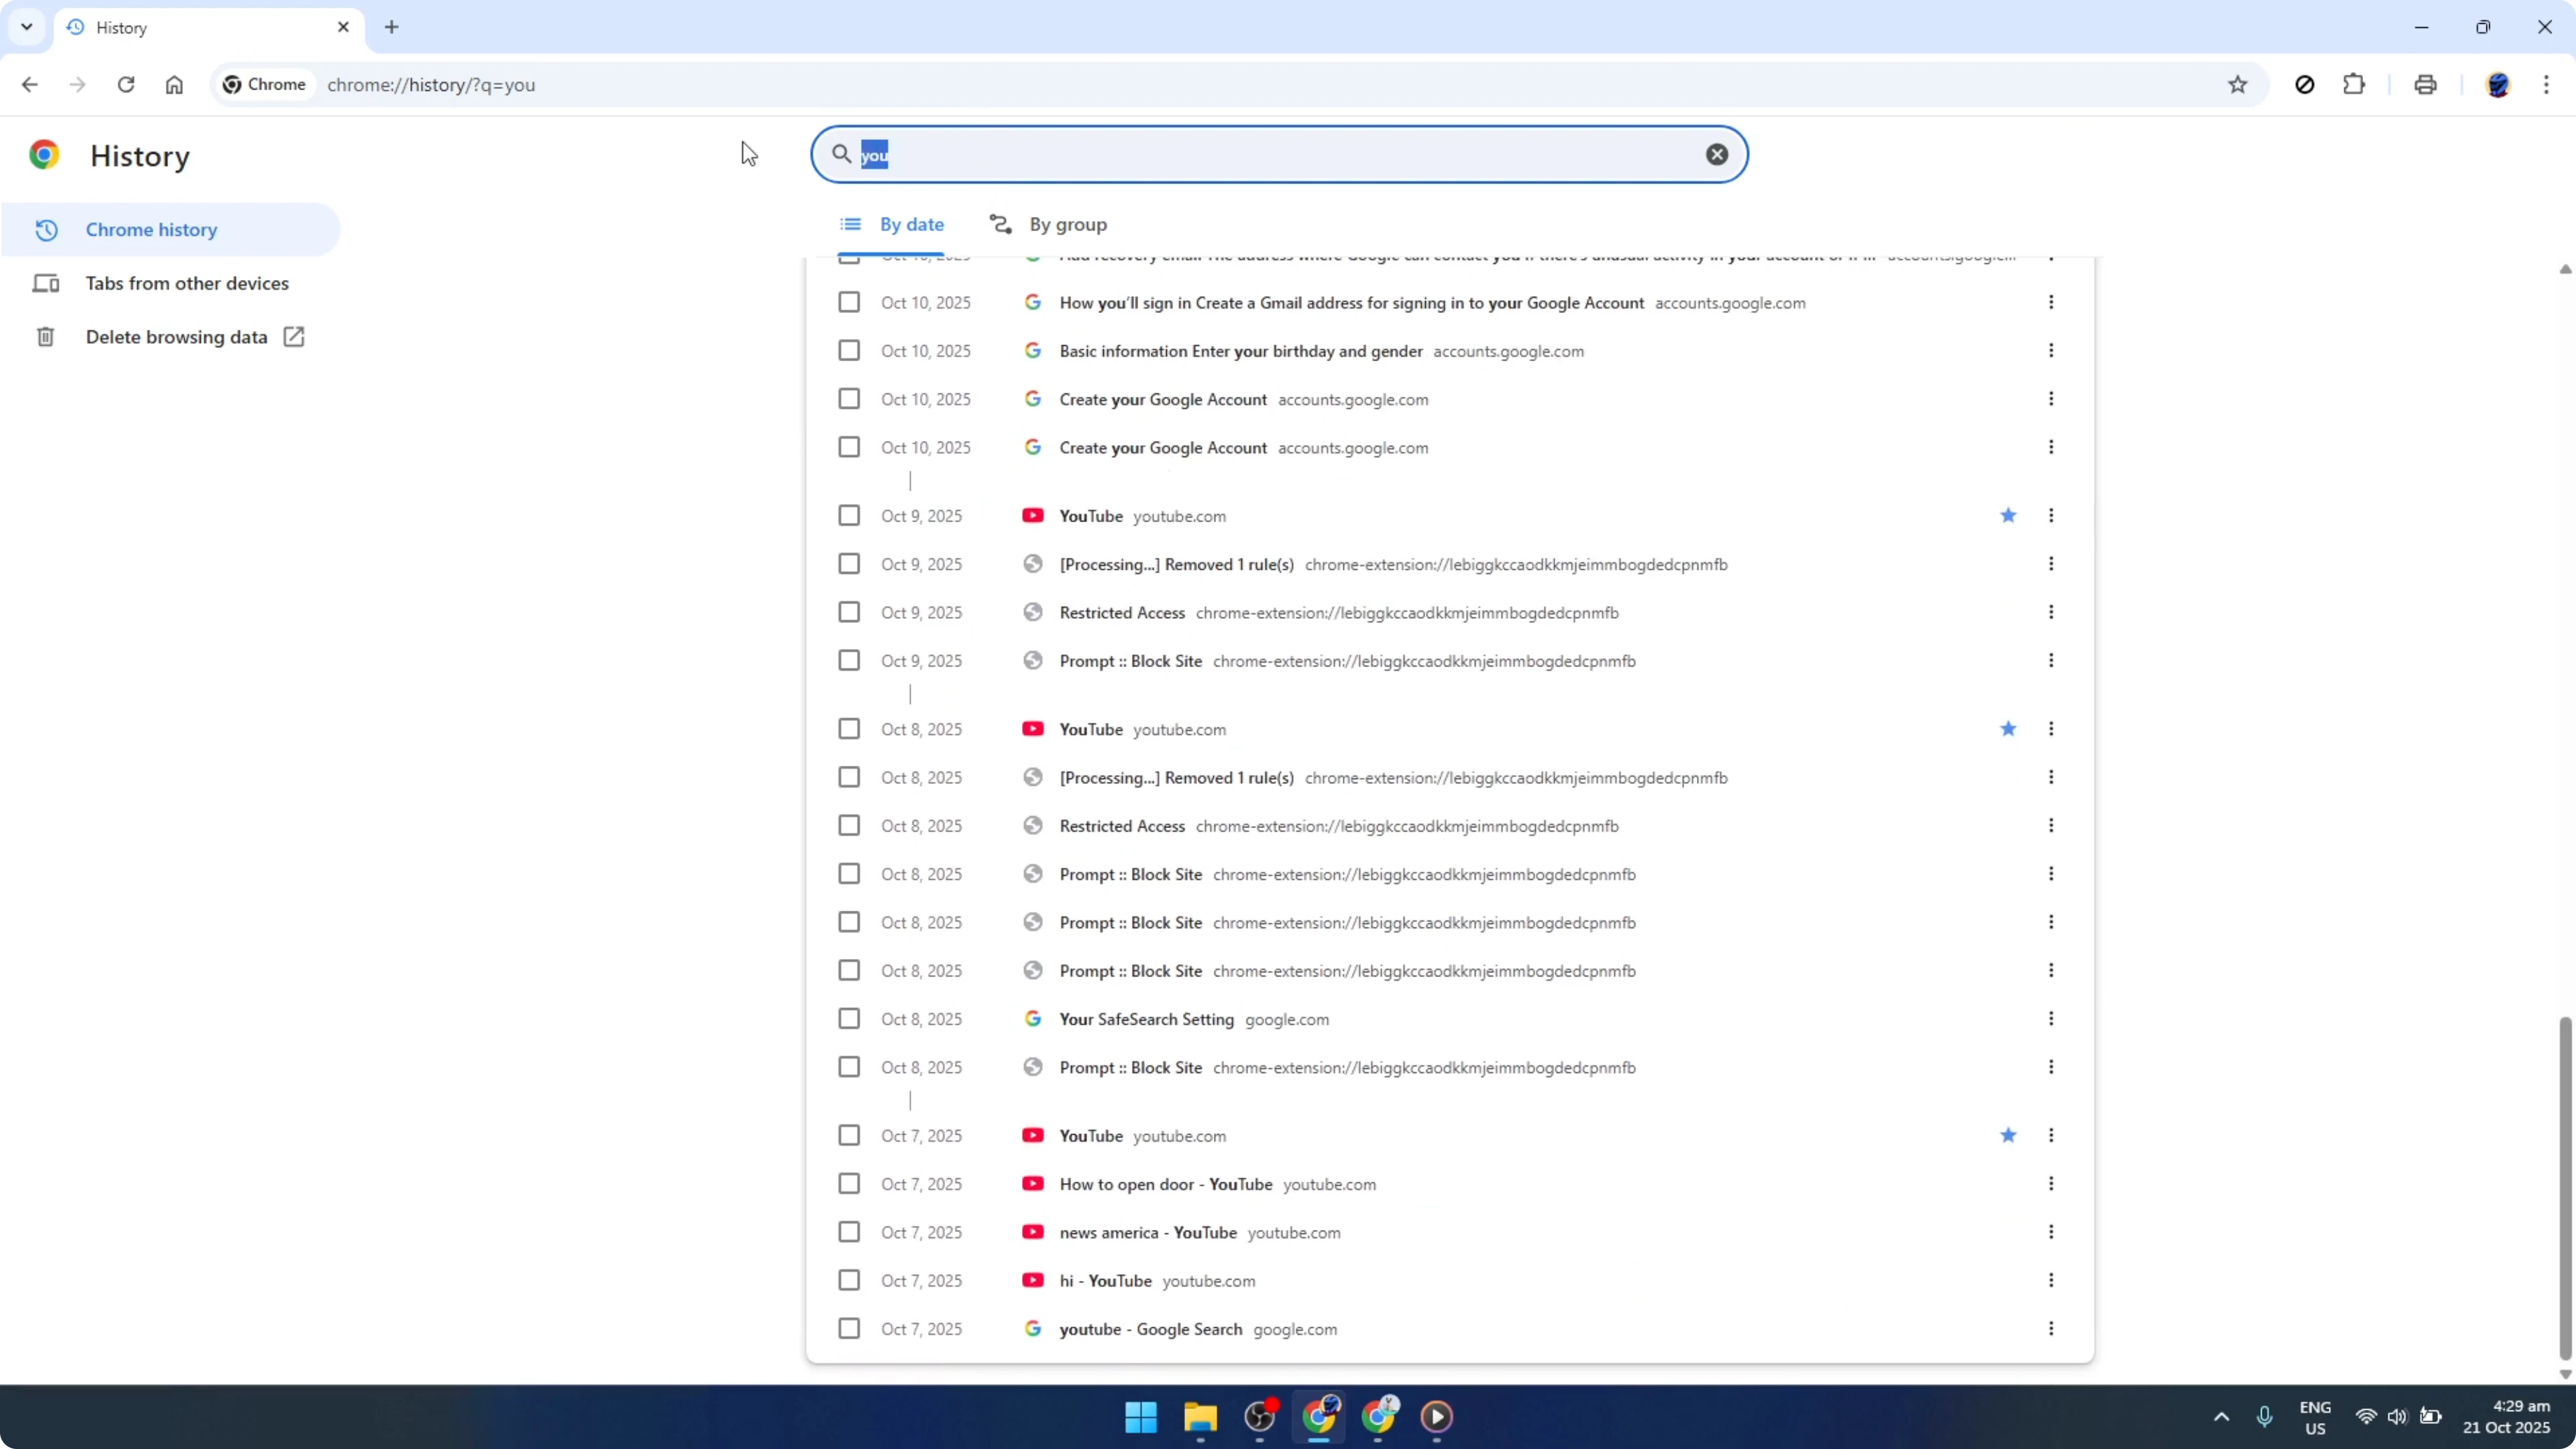Open actions menu for 'How you'll sign in'
This screenshot has height=1449, width=2576.
point(2051,302)
